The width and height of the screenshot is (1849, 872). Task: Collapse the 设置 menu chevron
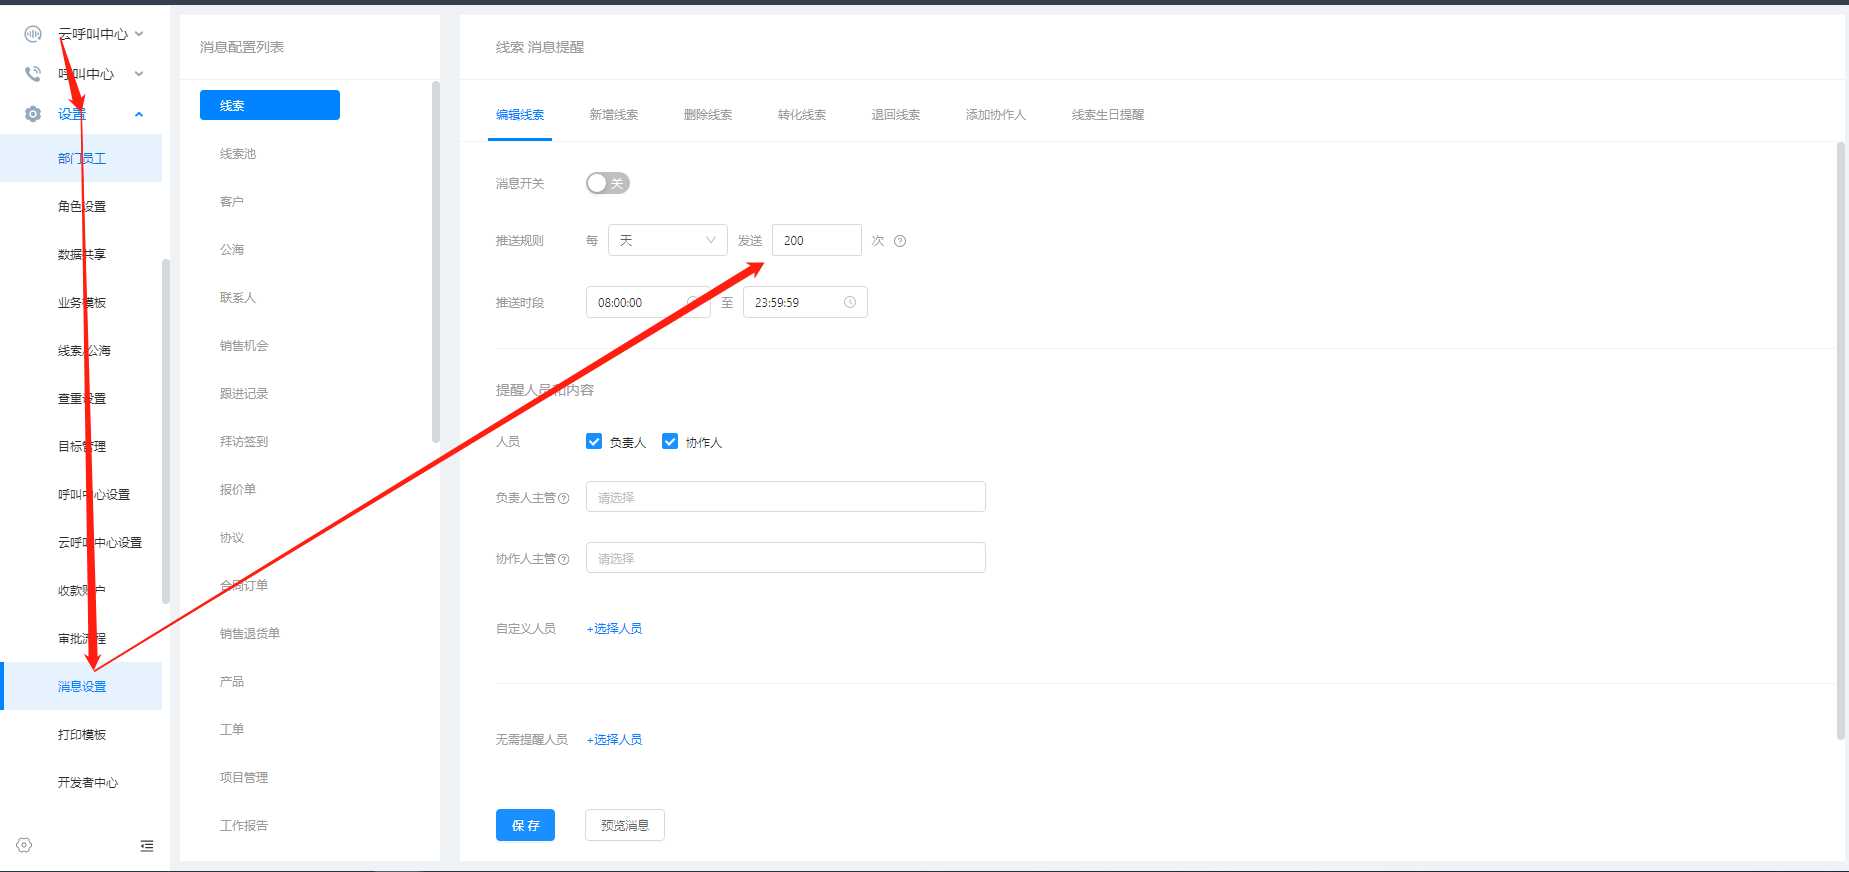tap(139, 114)
